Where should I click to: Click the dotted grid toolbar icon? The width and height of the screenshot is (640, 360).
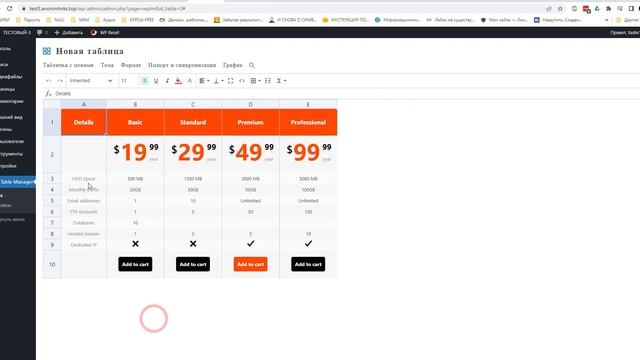[x=268, y=81]
